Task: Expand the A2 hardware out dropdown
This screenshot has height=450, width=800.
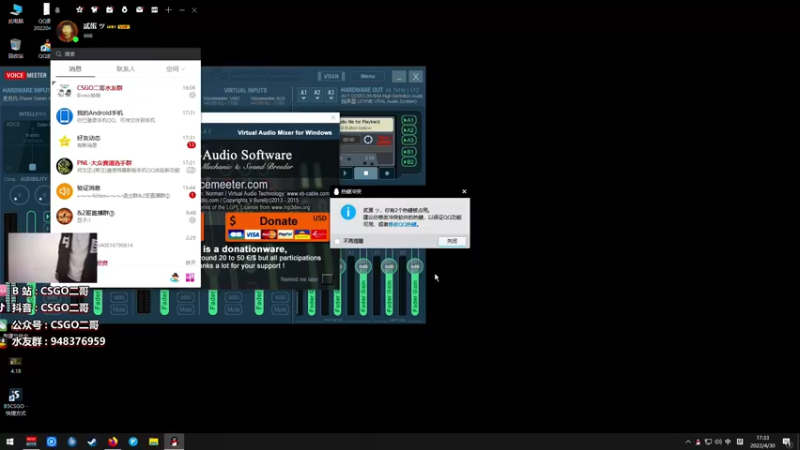Action: click(317, 94)
